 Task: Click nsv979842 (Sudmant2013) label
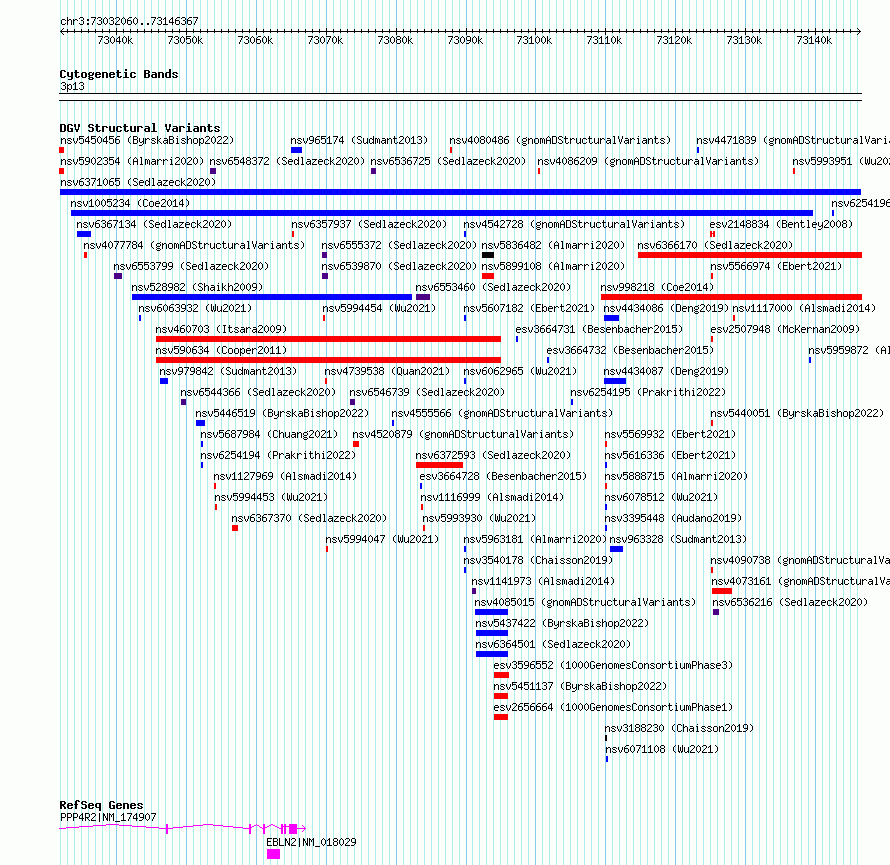coord(228,371)
